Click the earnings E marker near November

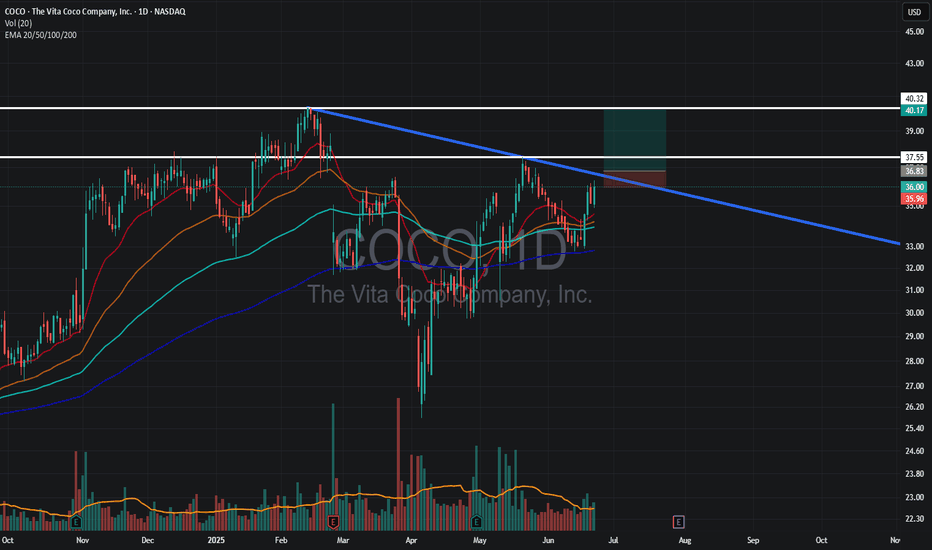pyautogui.click(x=75, y=523)
